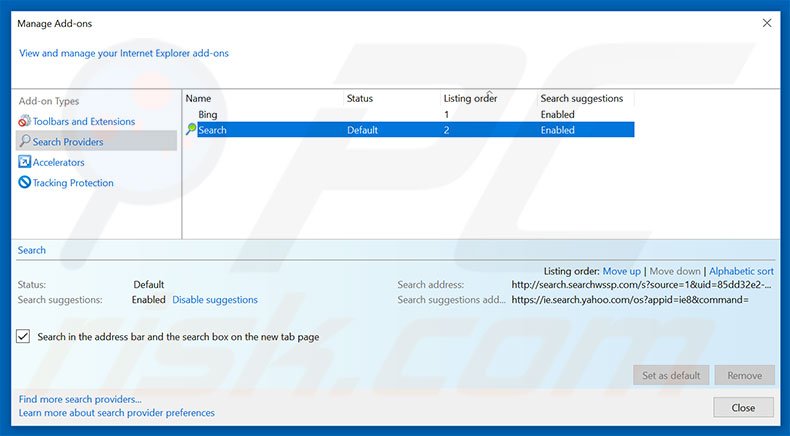Screen dimensions: 790x436
Task: Click the Alphabetic sort link
Action: [742, 271]
